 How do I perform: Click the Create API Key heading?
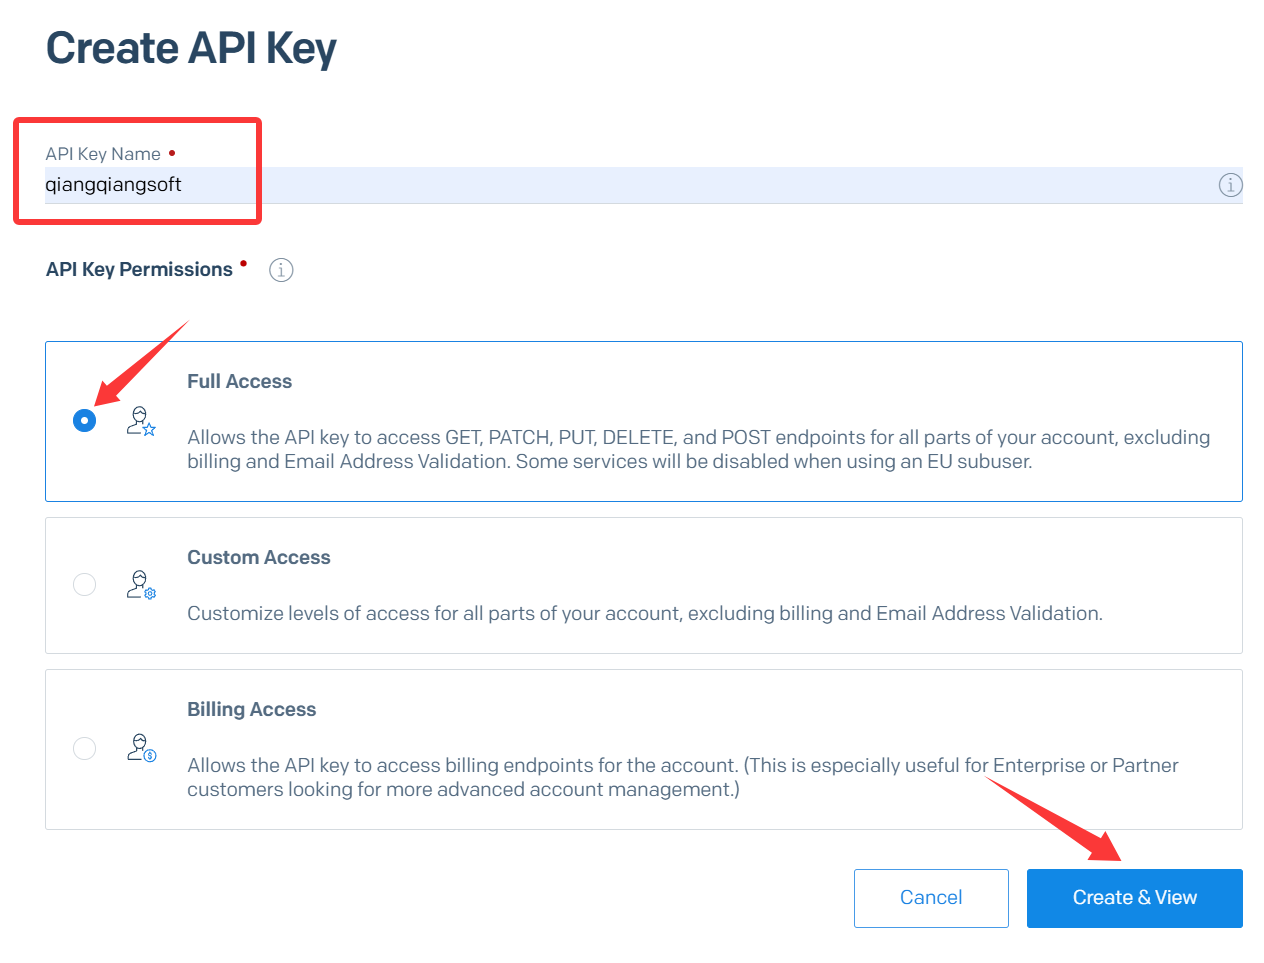[191, 48]
